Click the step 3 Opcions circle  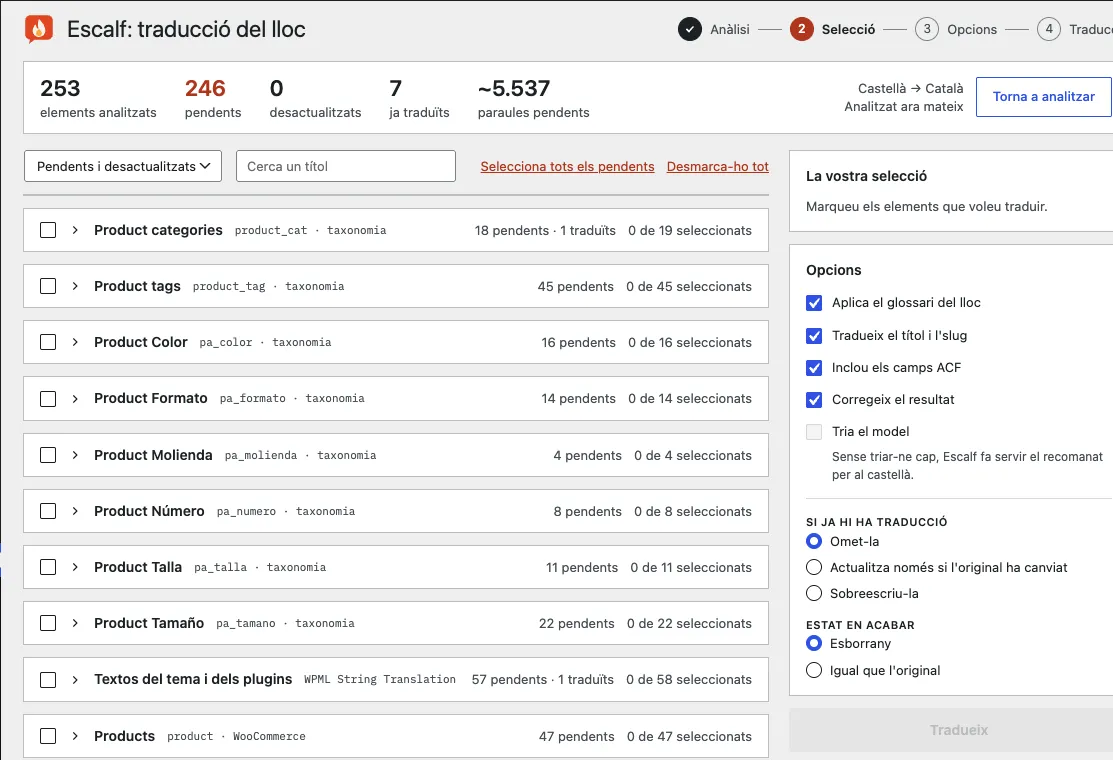926,29
